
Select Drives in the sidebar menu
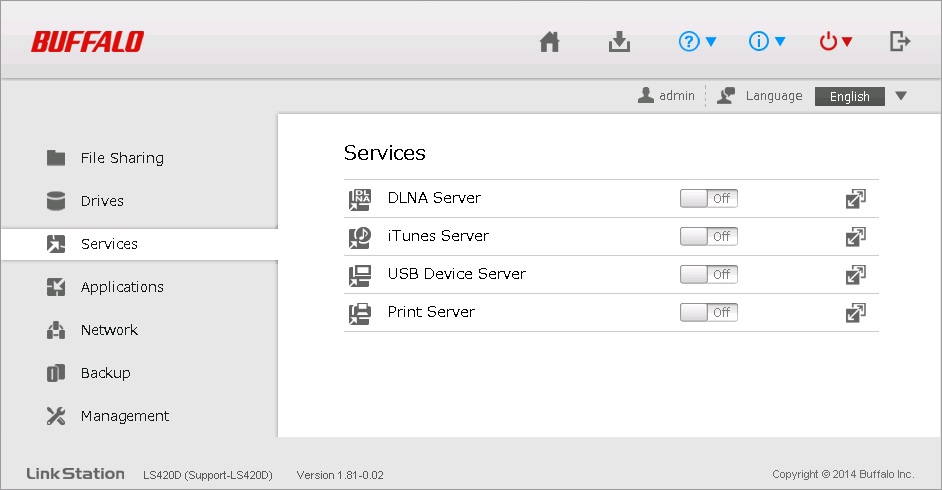coord(102,201)
